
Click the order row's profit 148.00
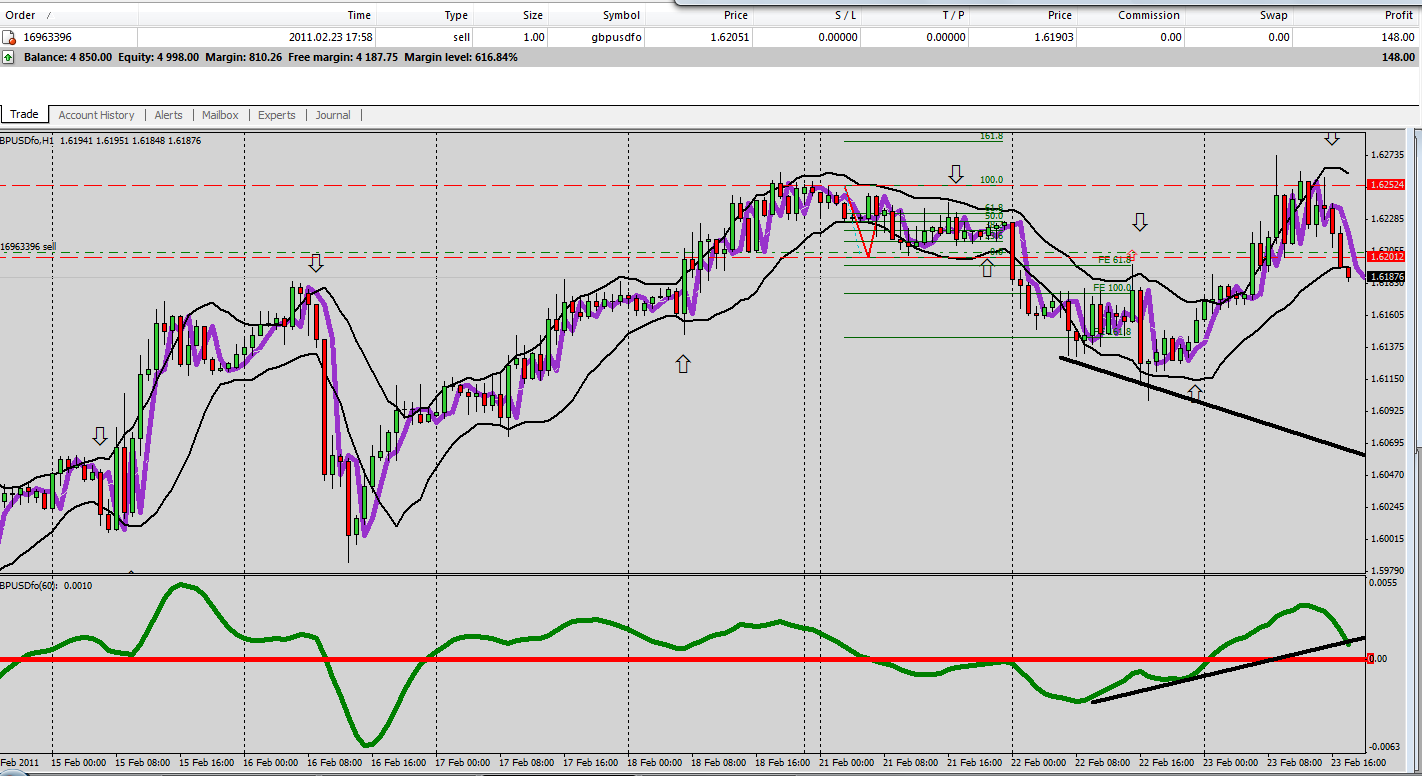1397,37
